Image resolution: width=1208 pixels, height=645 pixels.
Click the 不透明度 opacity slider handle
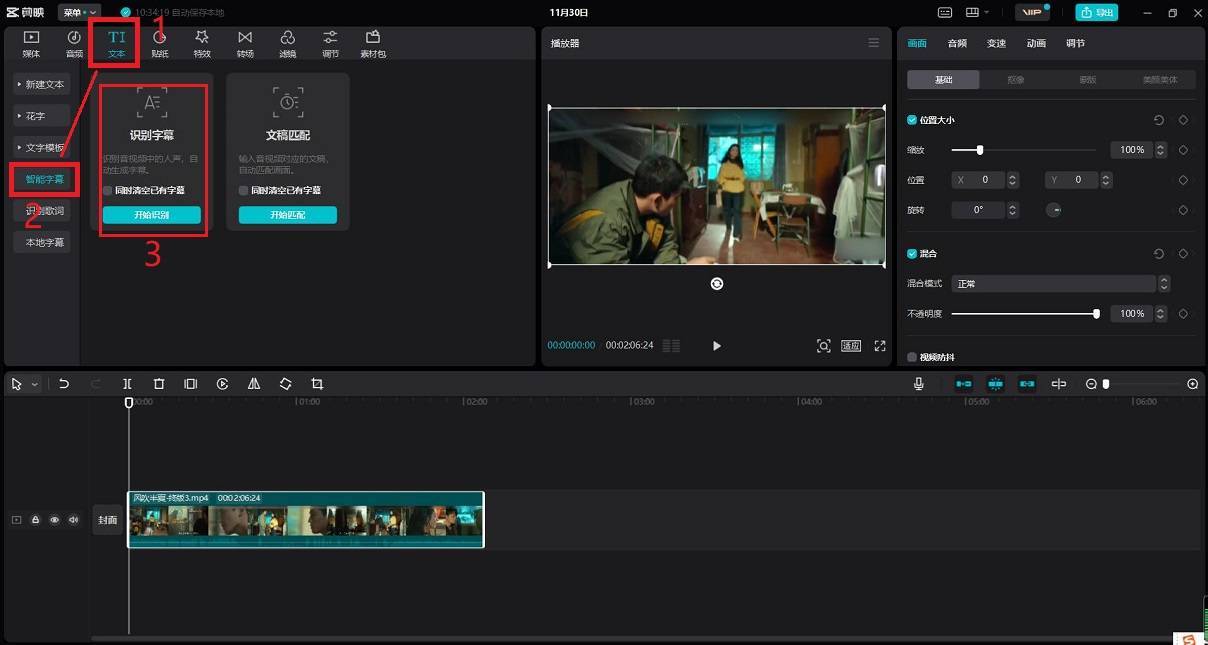pos(1097,314)
